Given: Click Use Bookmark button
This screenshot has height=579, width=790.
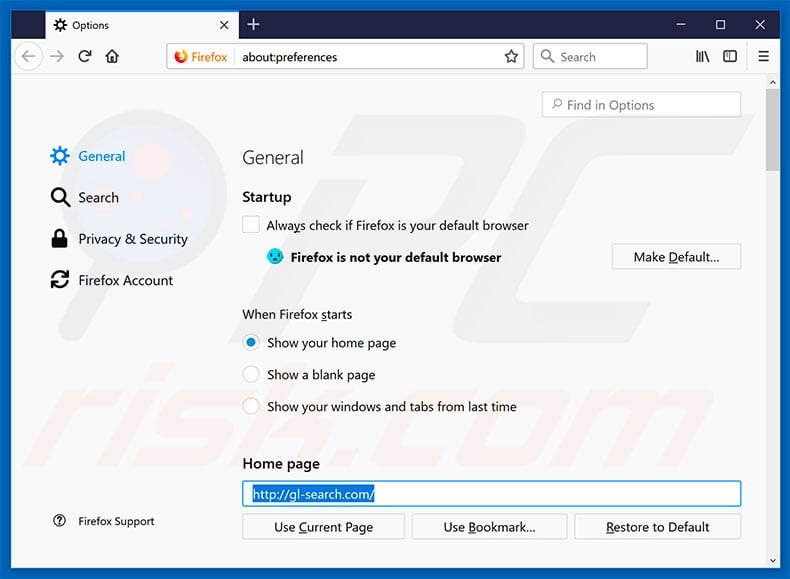Looking at the screenshot, I should pyautogui.click(x=489, y=527).
